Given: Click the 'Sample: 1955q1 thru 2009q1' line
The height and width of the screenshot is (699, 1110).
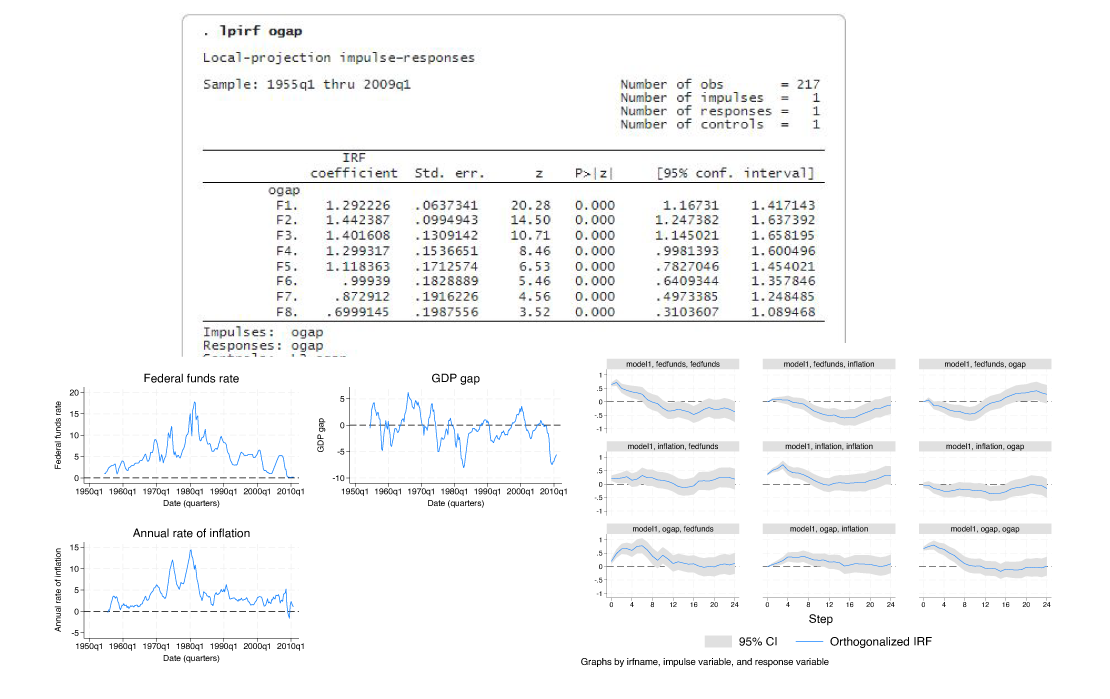Looking at the screenshot, I should tap(307, 84).
